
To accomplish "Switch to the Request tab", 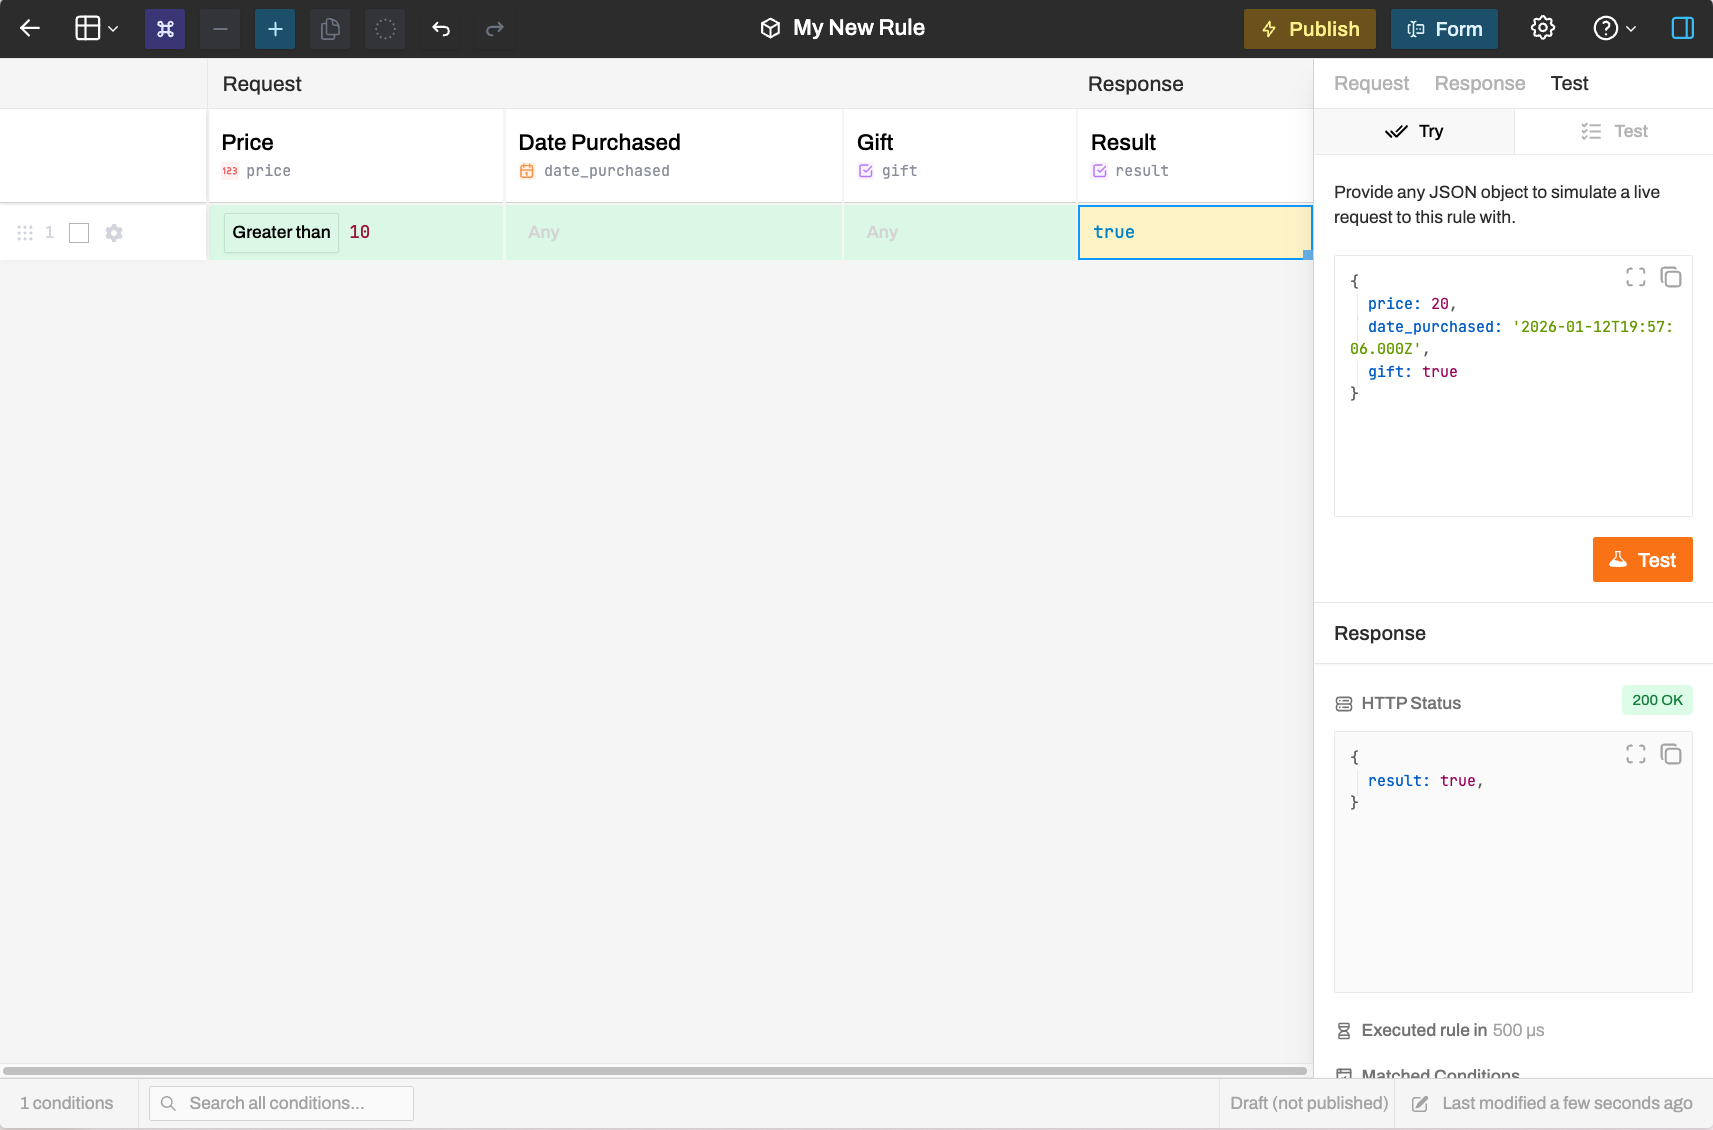I will pos(1371,84).
